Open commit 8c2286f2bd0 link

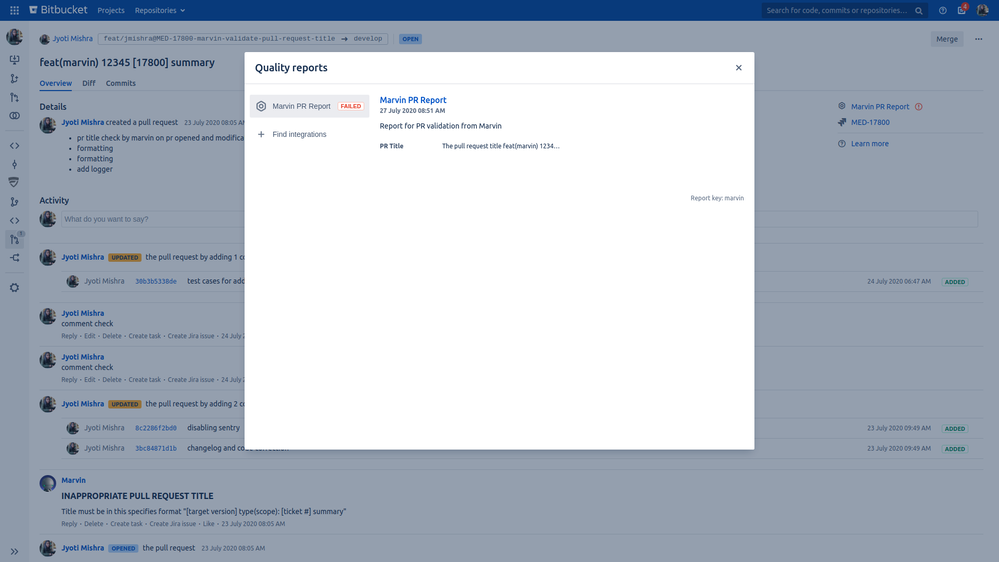pyautogui.click(x=156, y=428)
